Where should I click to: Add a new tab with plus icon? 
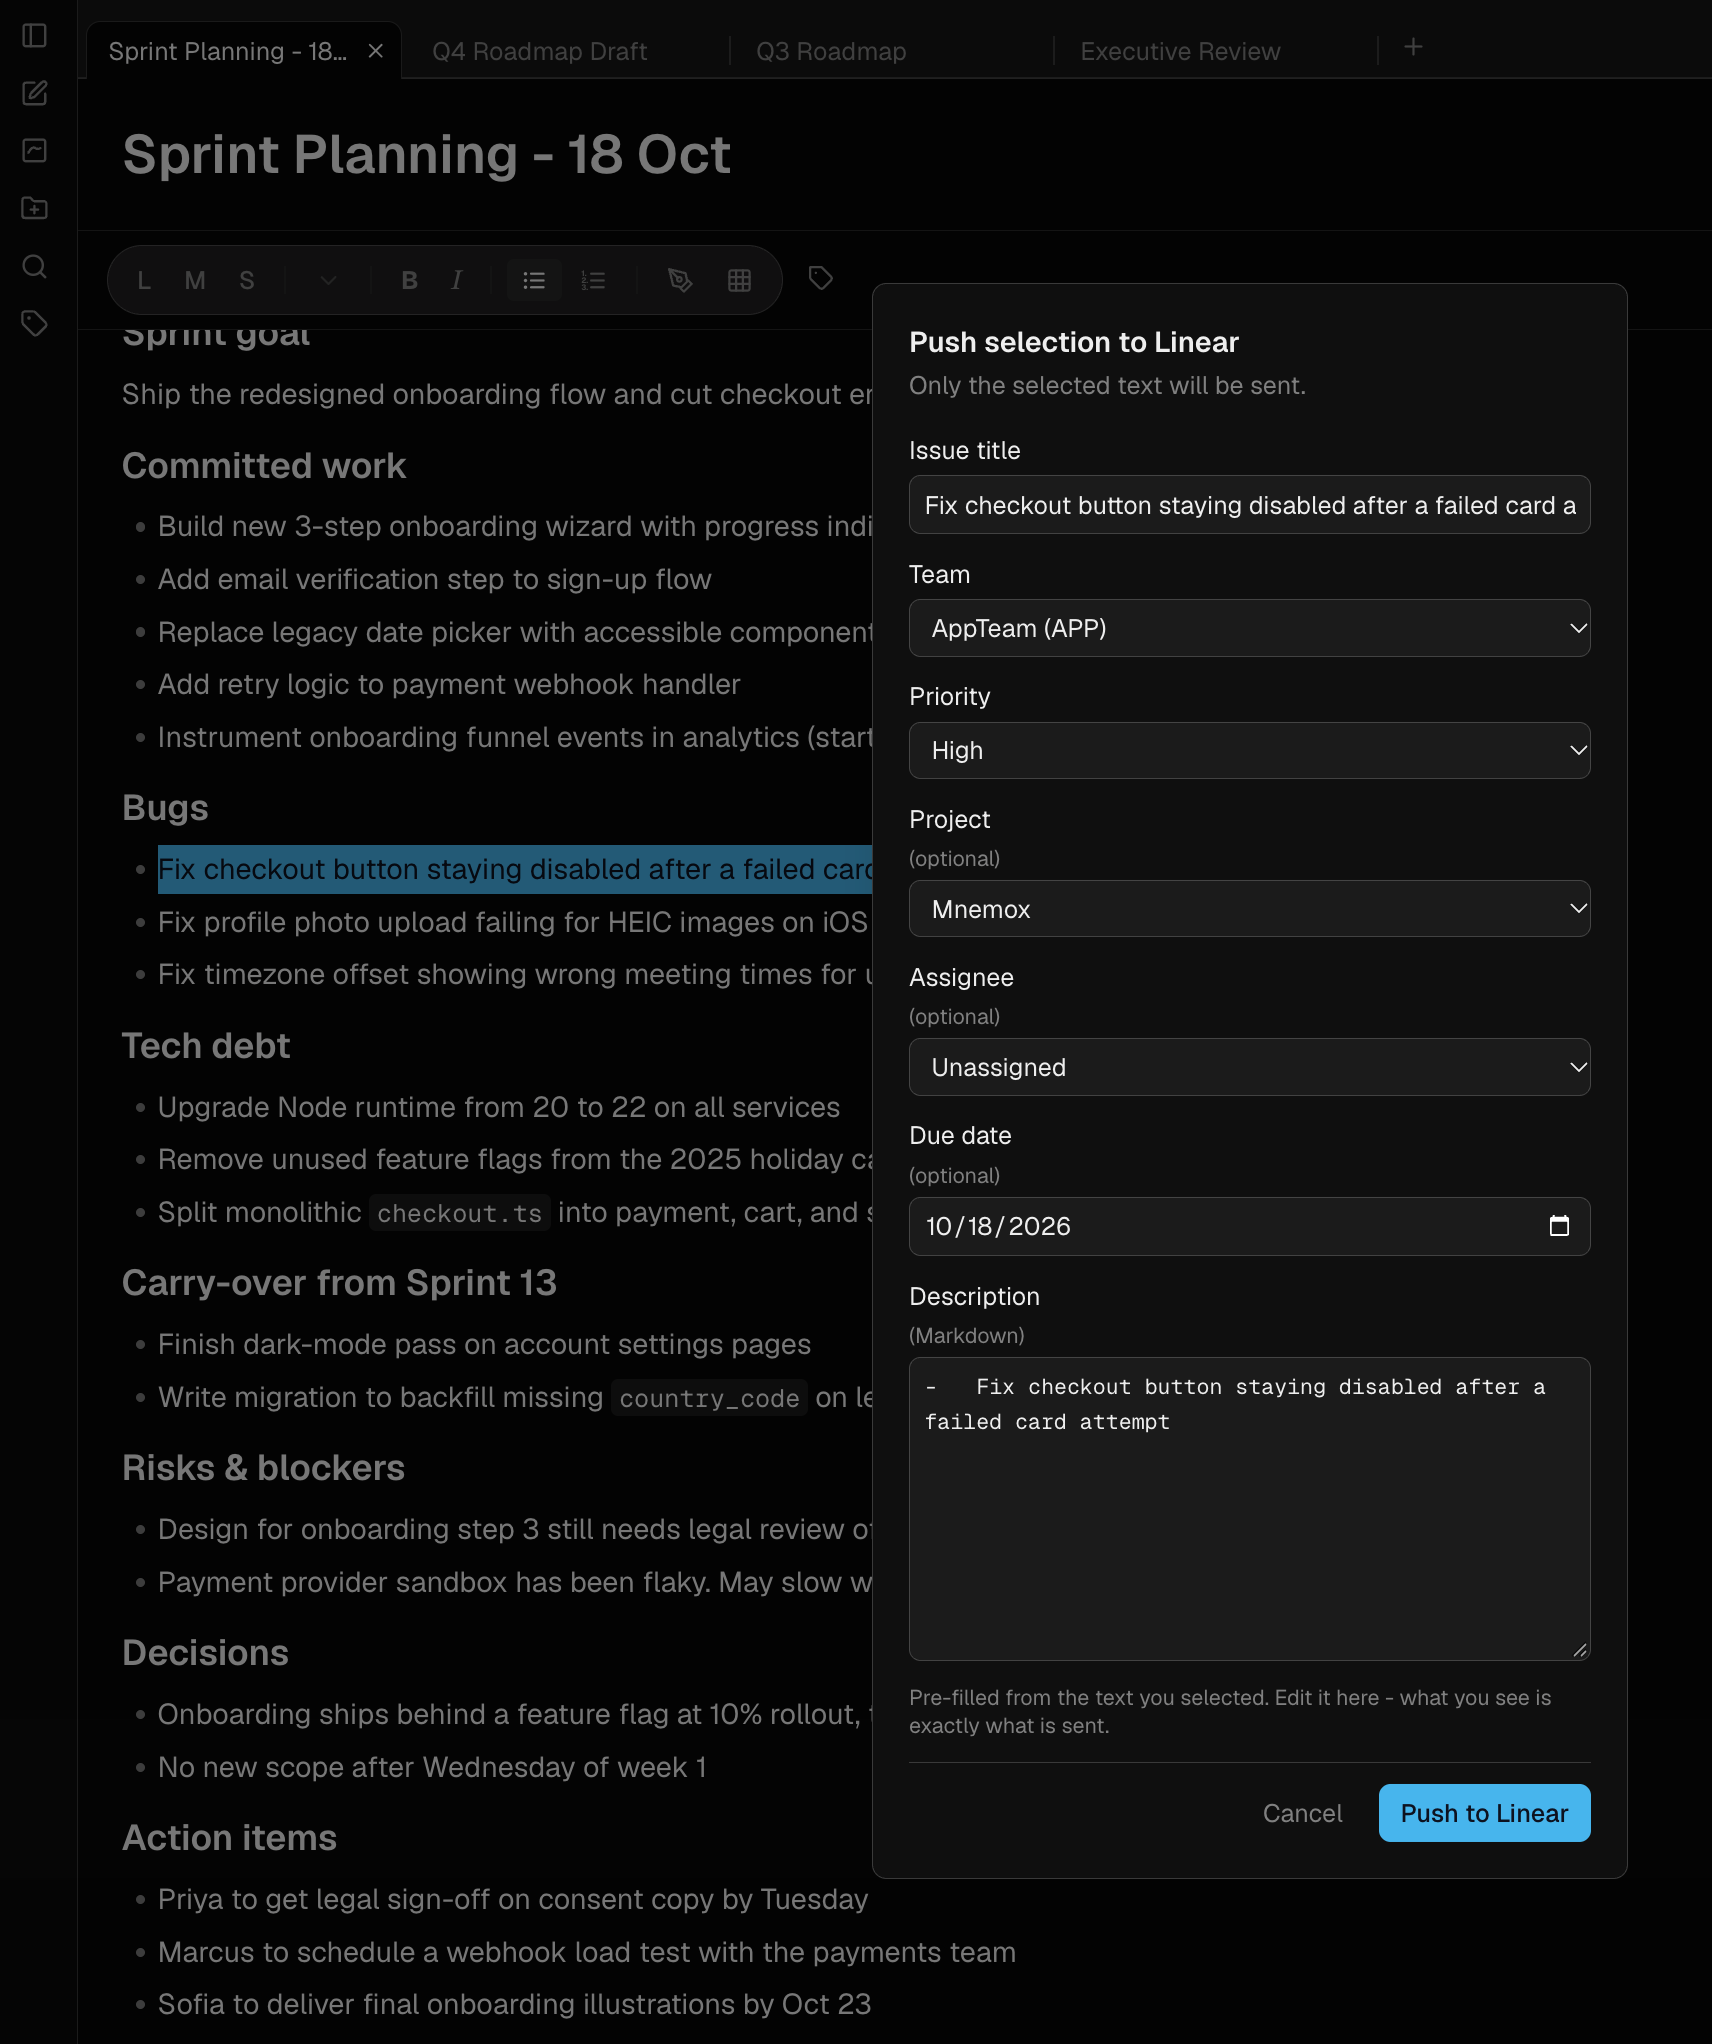[1413, 47]
